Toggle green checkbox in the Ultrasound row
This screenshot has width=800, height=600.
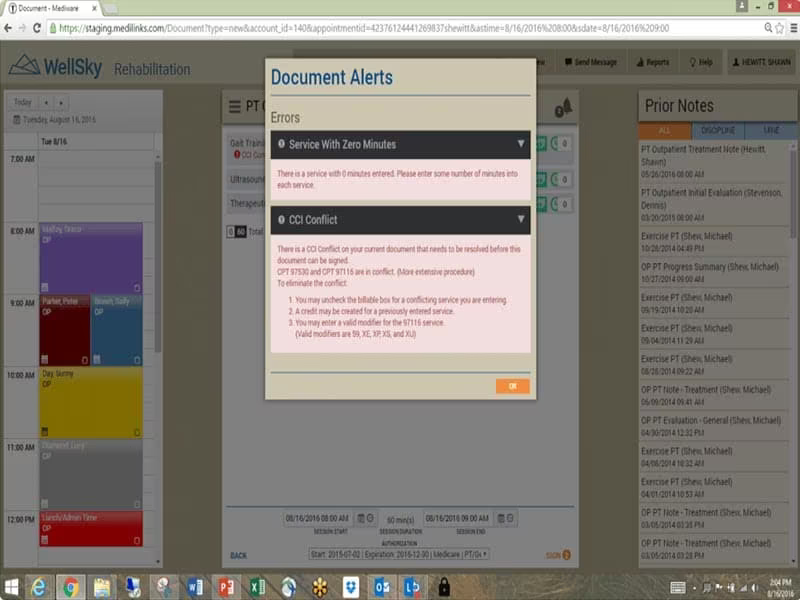pyautogui.click(x=541, y=180)
